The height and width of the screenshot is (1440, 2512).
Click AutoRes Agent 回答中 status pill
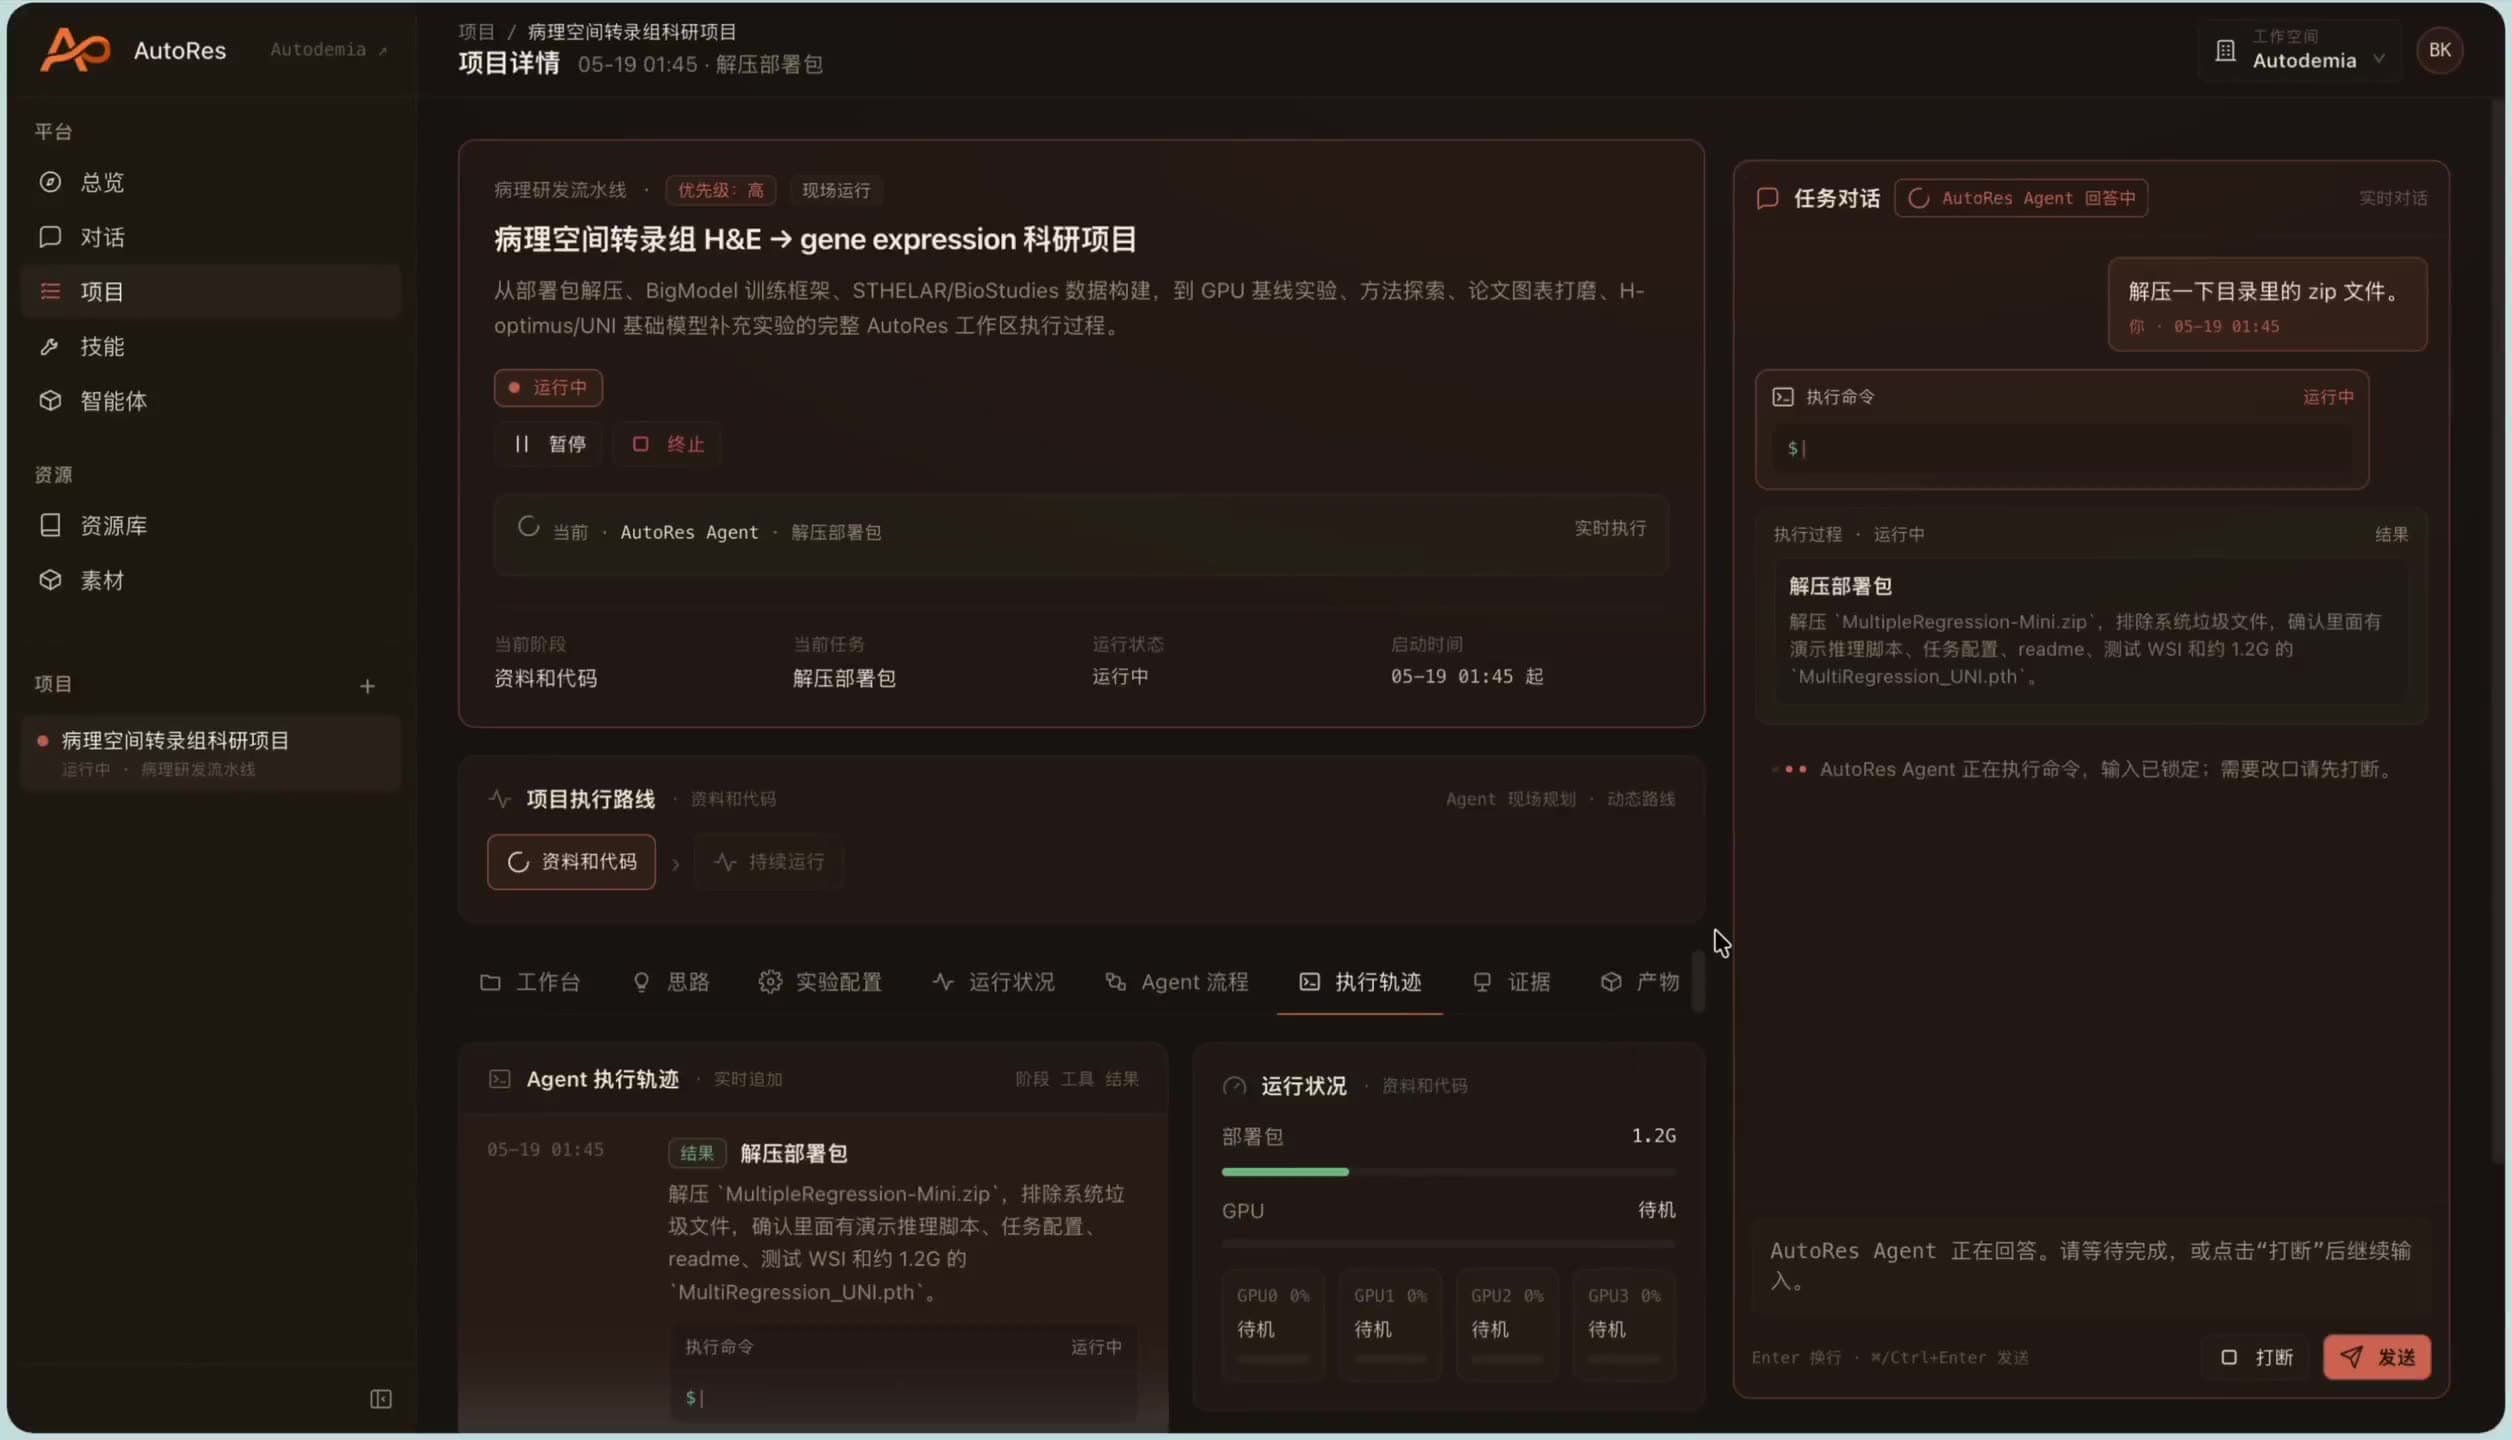click(x=2021, y=198)
